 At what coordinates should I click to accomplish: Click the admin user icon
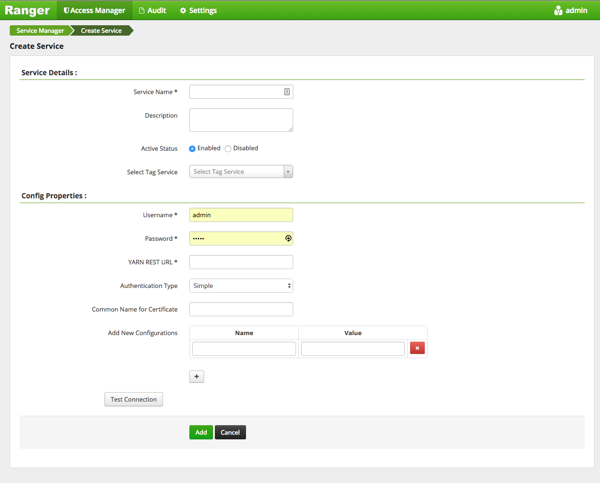point(558,10)
